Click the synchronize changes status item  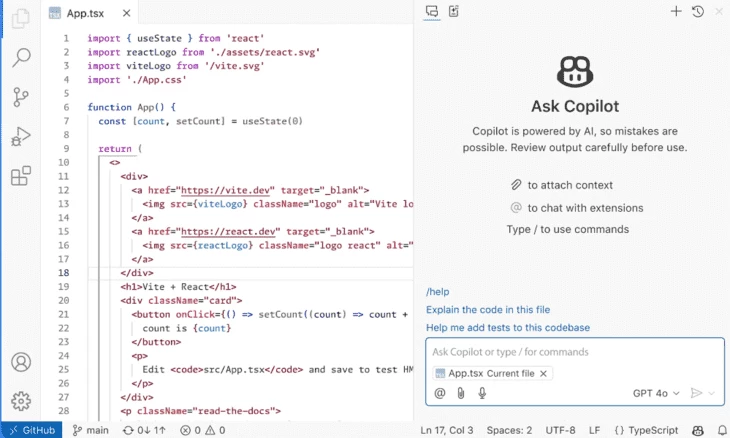point(144,430)
